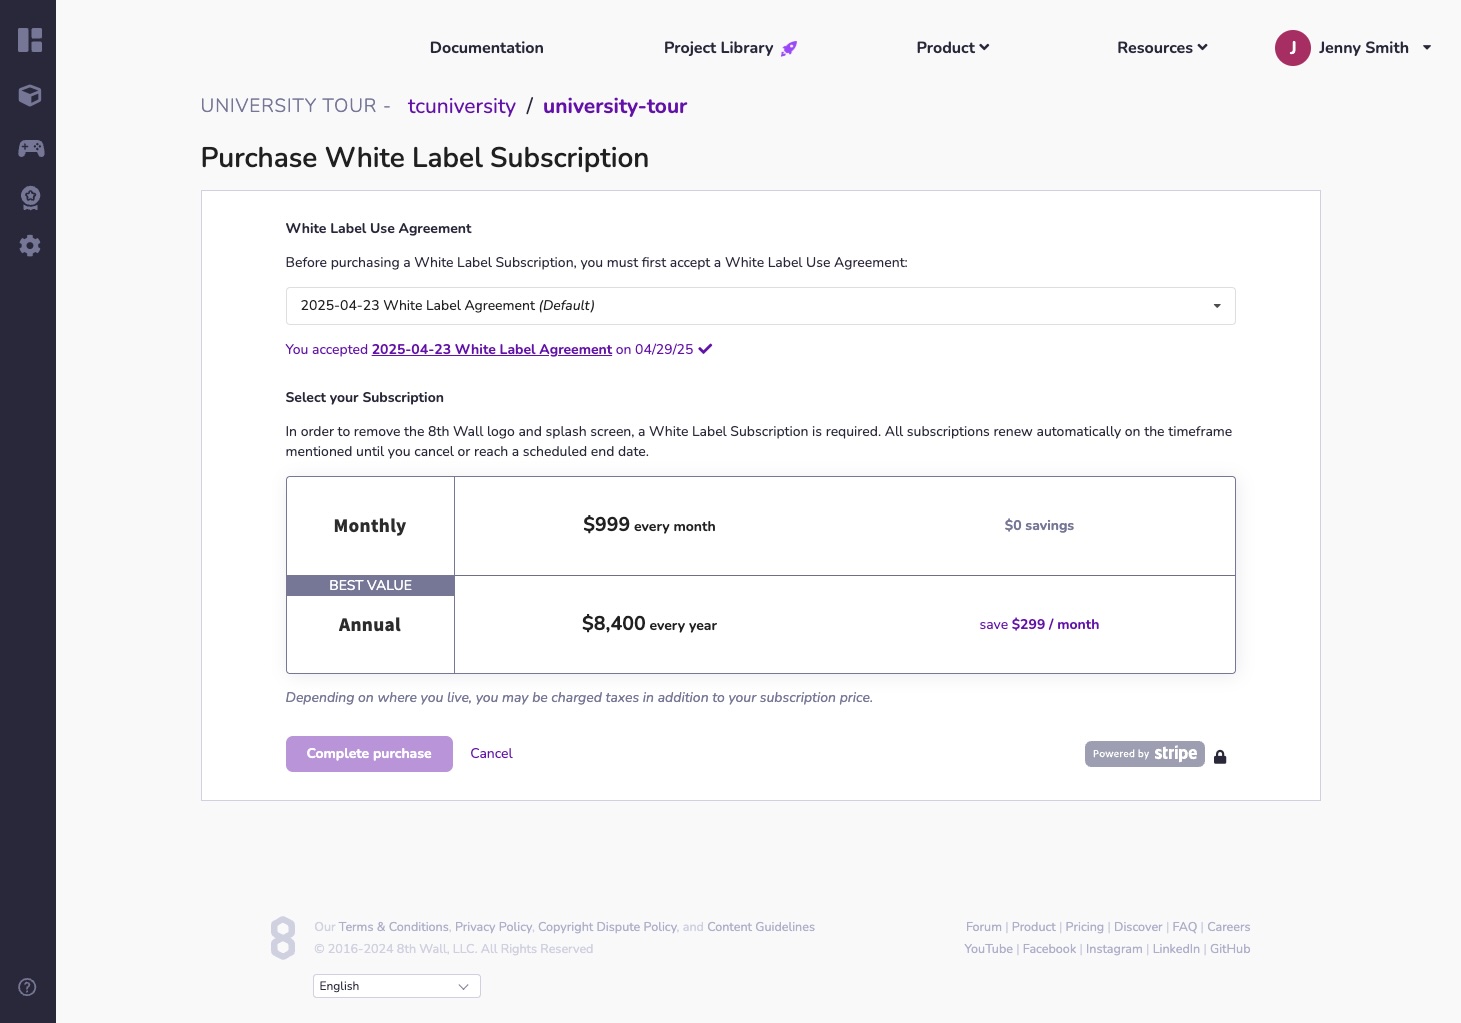Viewport: 1461px width, 1023px height.
Task: Open the dashboard icon in sidebar
Action: [x=30, y=40]
